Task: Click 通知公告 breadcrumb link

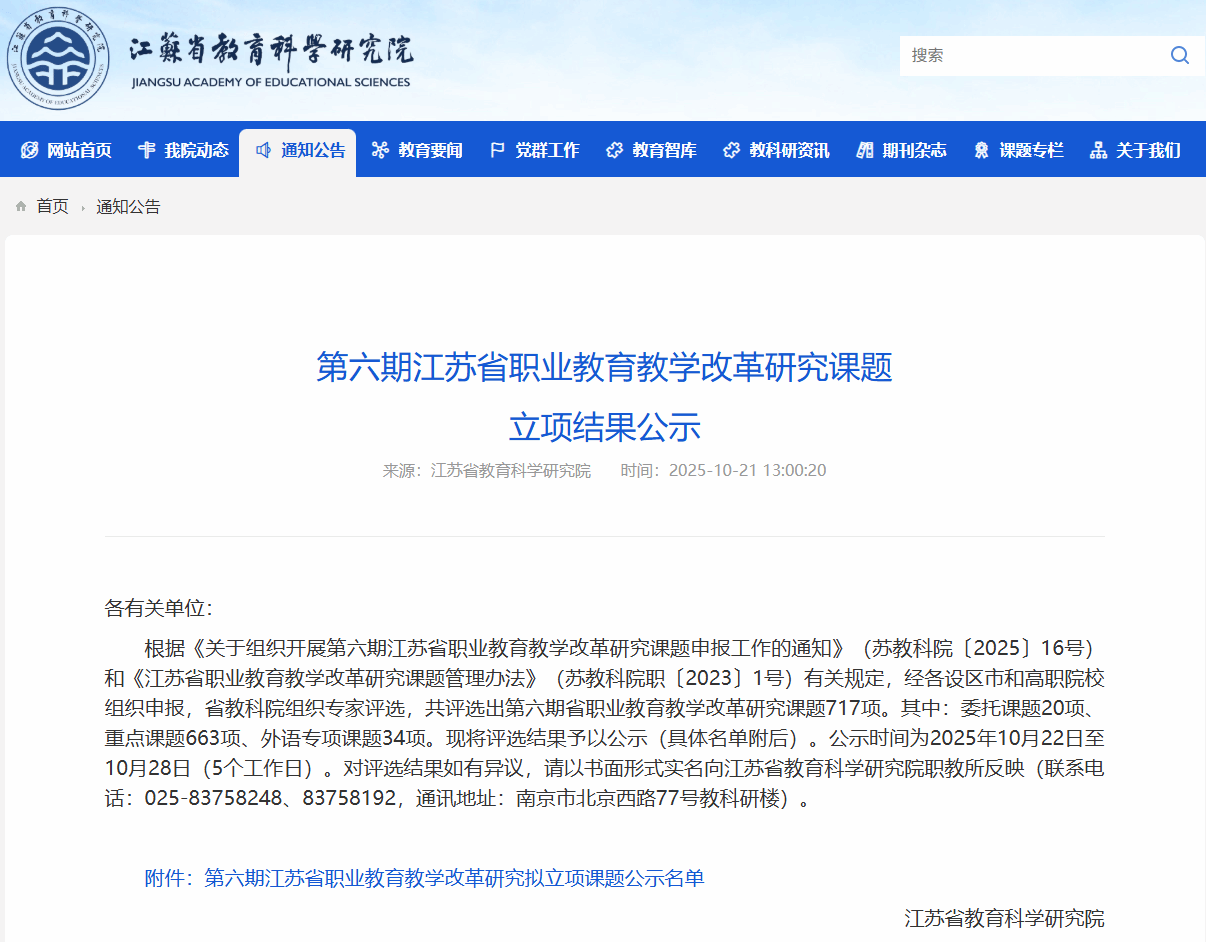Action: click(x=128, y=207)
